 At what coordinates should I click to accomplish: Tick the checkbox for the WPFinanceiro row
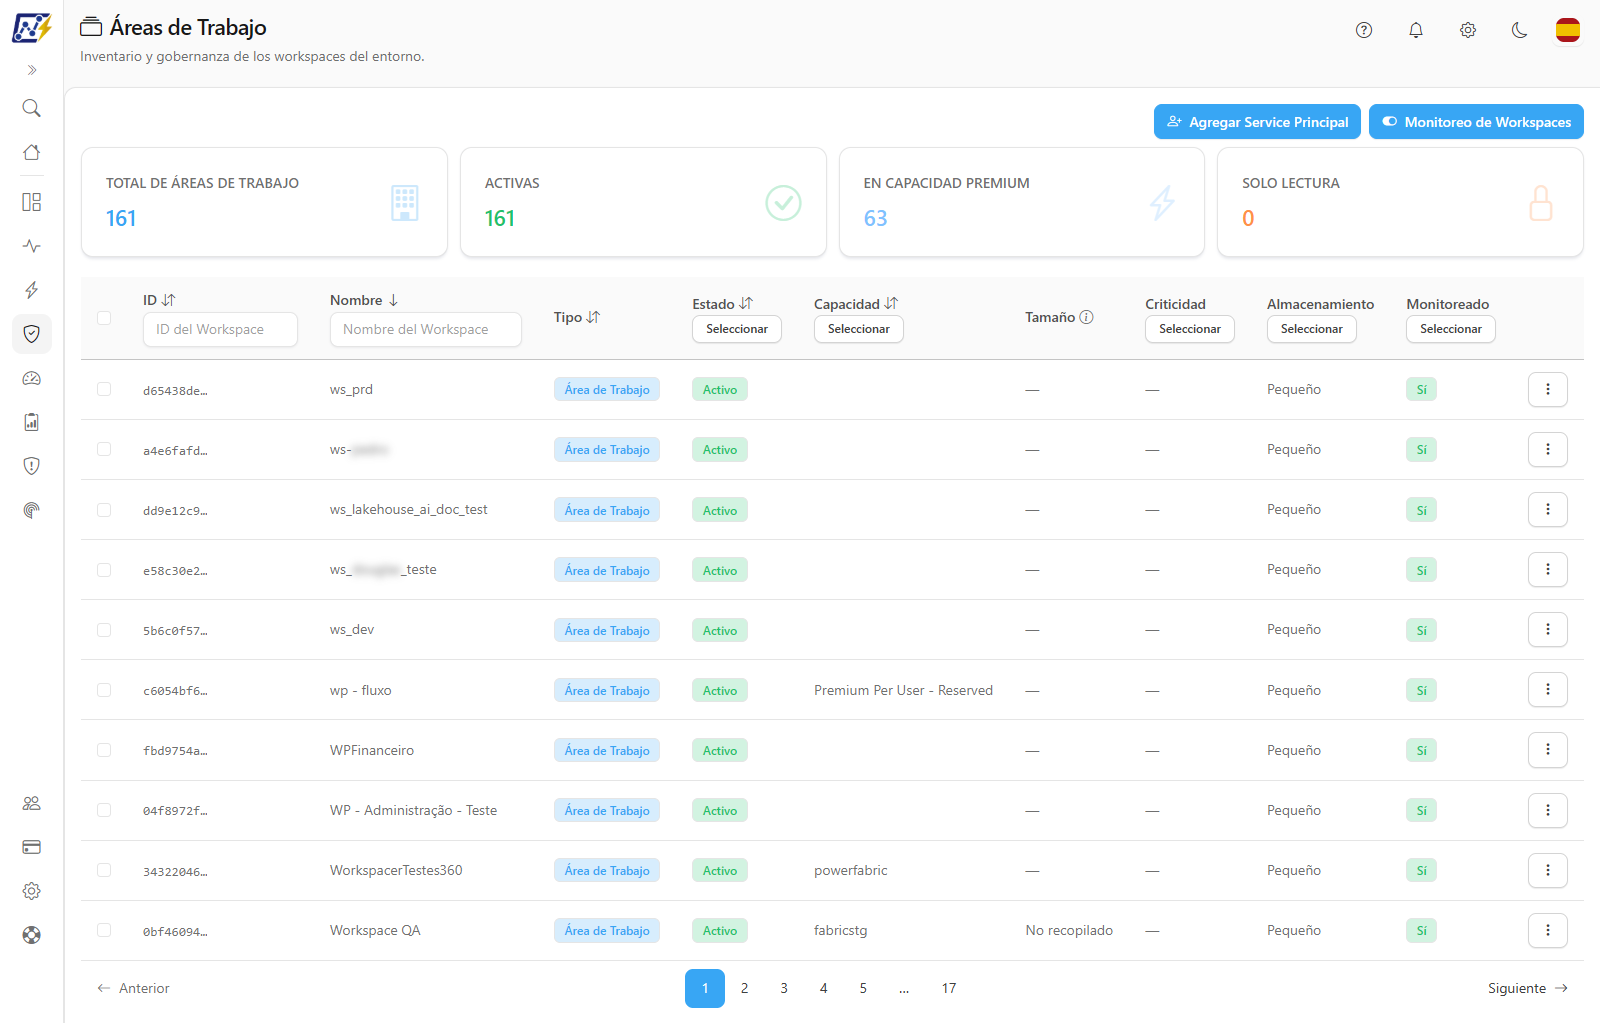click(x=104, y=750)
